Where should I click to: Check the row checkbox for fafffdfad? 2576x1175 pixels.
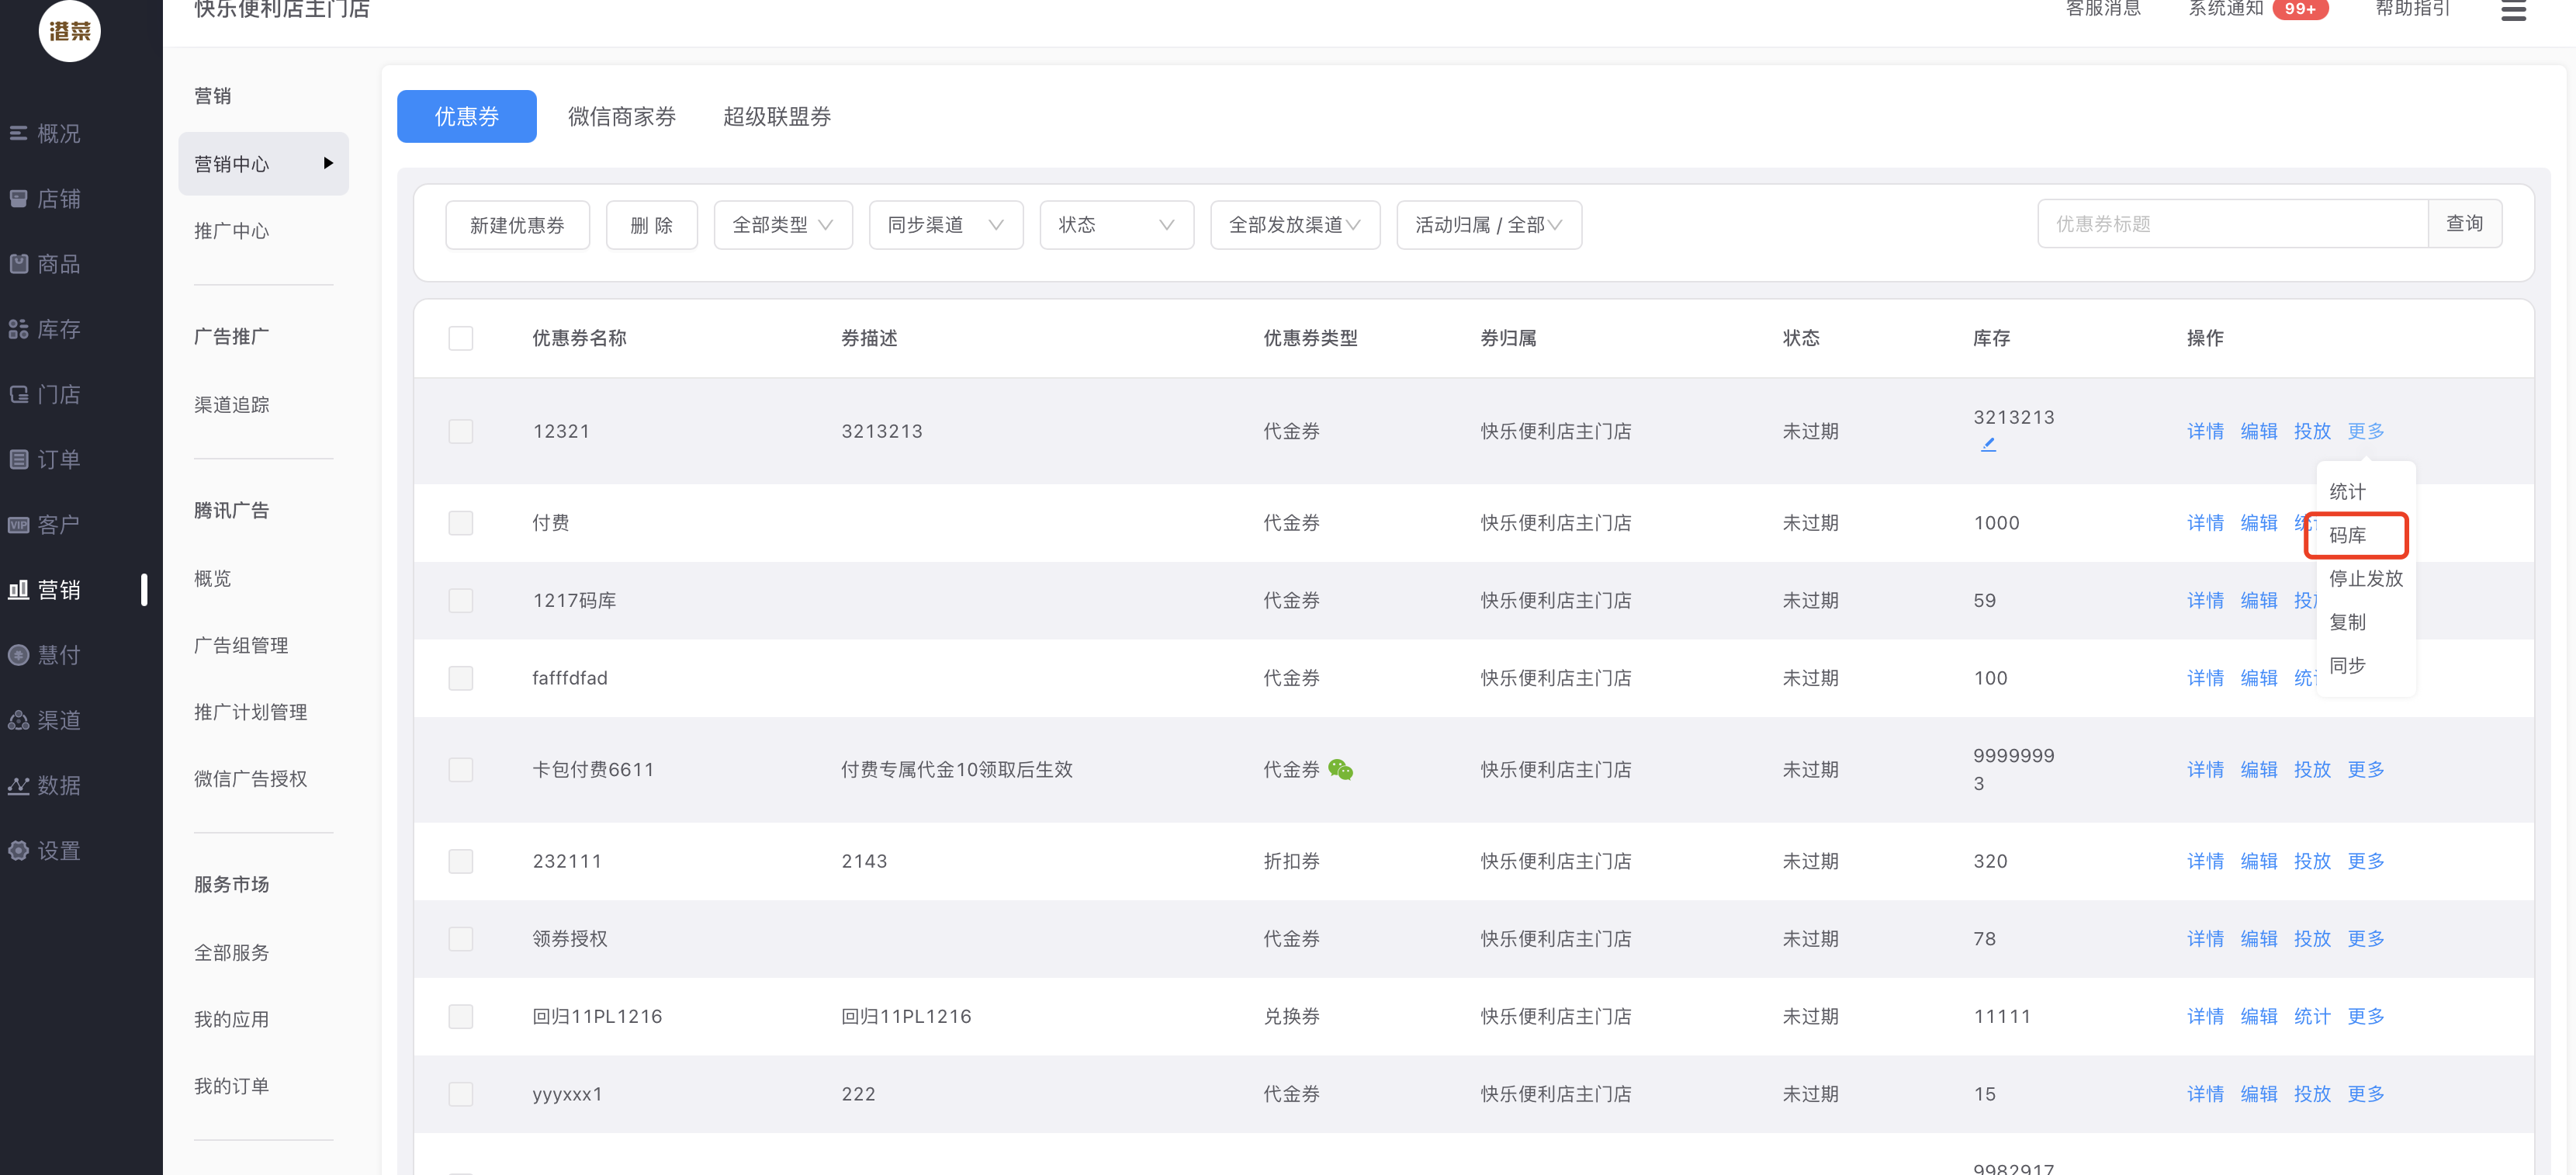pos(460,678)
